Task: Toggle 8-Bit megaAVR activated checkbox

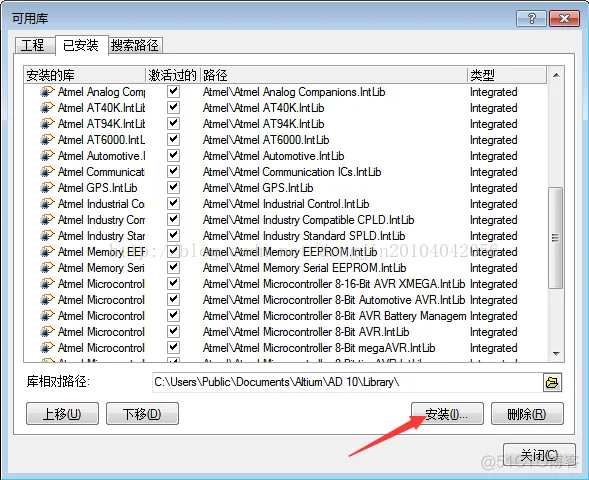Action: click(173, 347)
